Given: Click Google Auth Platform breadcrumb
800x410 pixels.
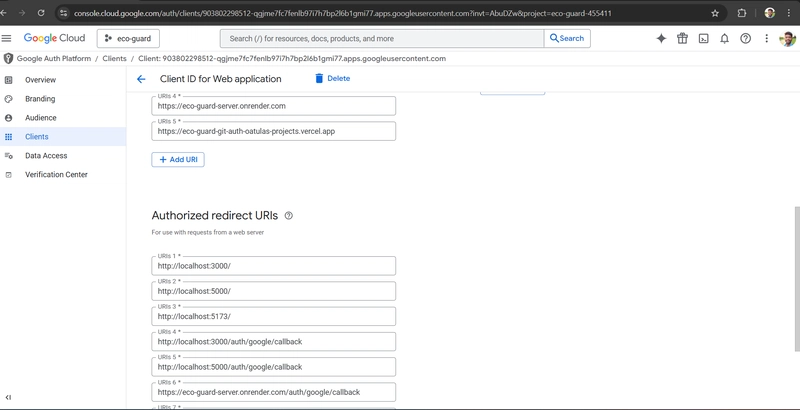Looking at the screenshot, I should point(54,59).
